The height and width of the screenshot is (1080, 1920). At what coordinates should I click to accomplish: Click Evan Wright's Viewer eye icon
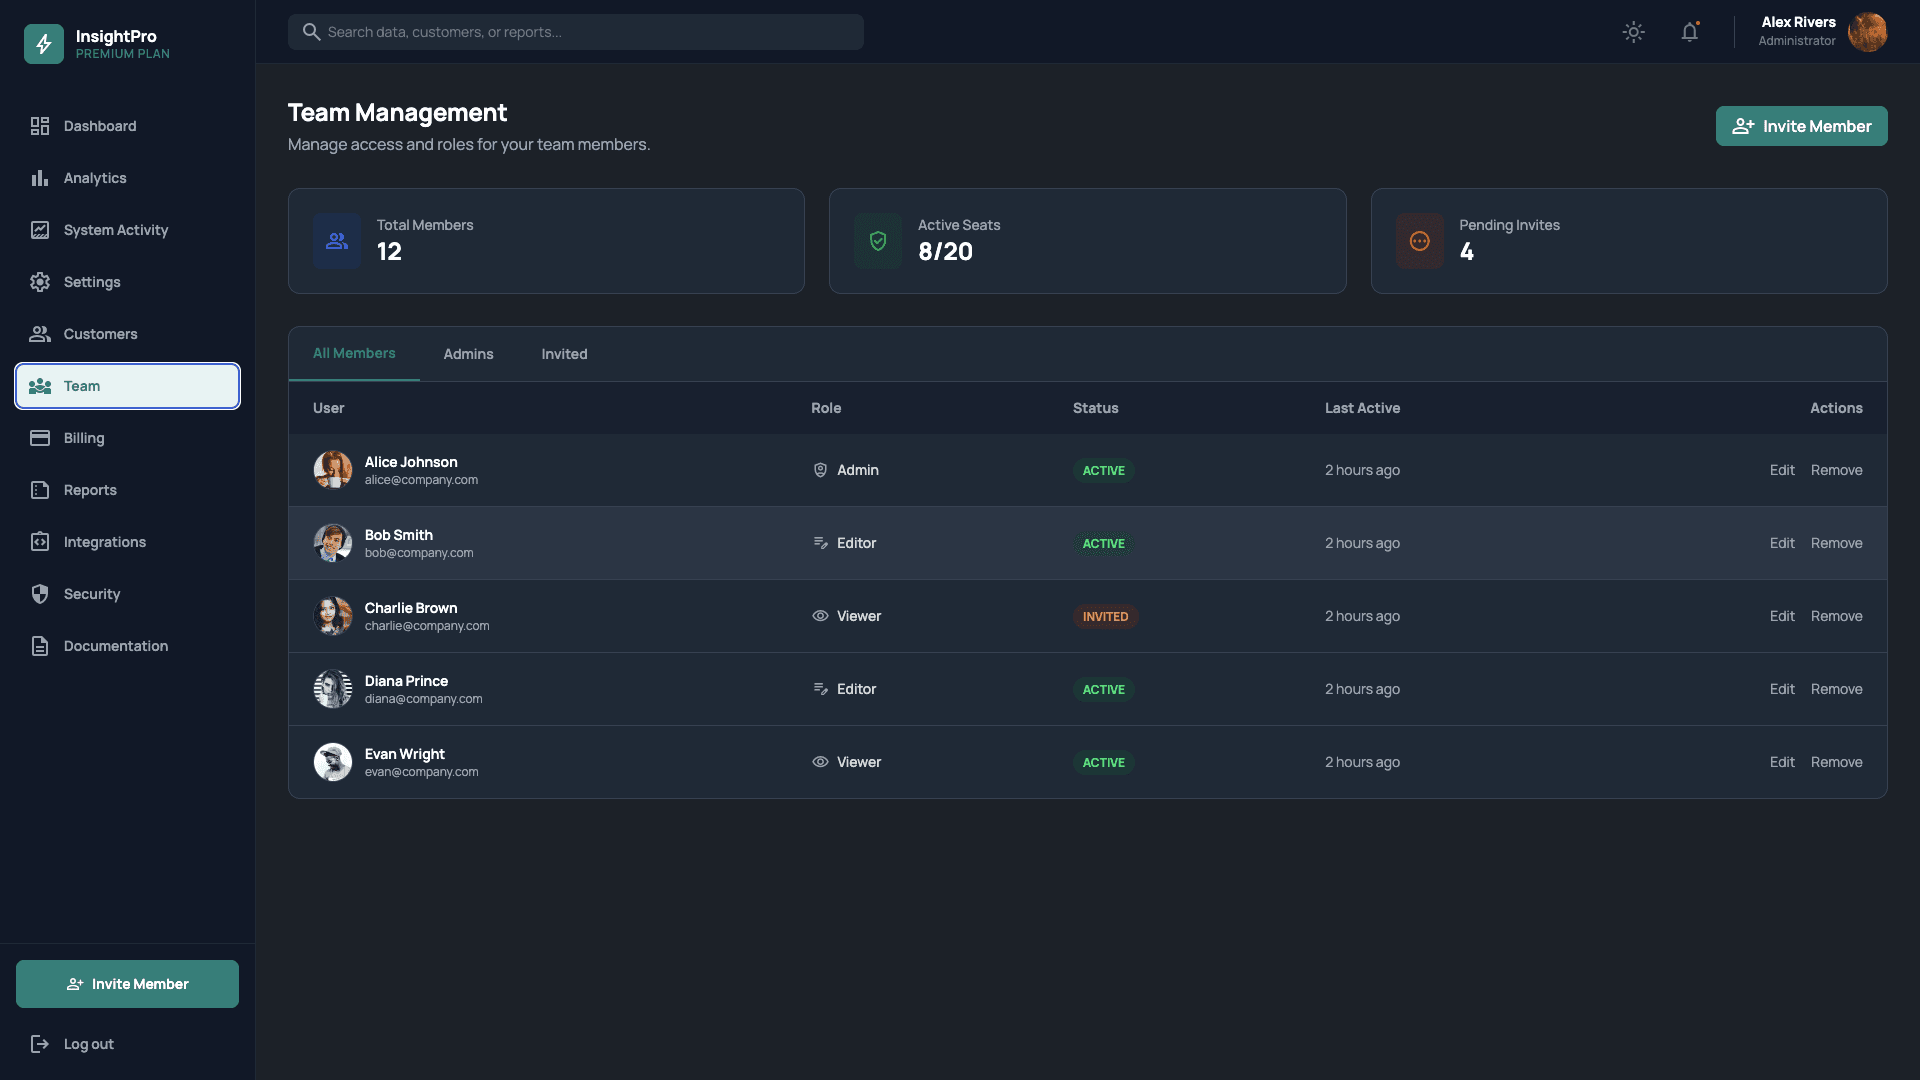(820, 762)
